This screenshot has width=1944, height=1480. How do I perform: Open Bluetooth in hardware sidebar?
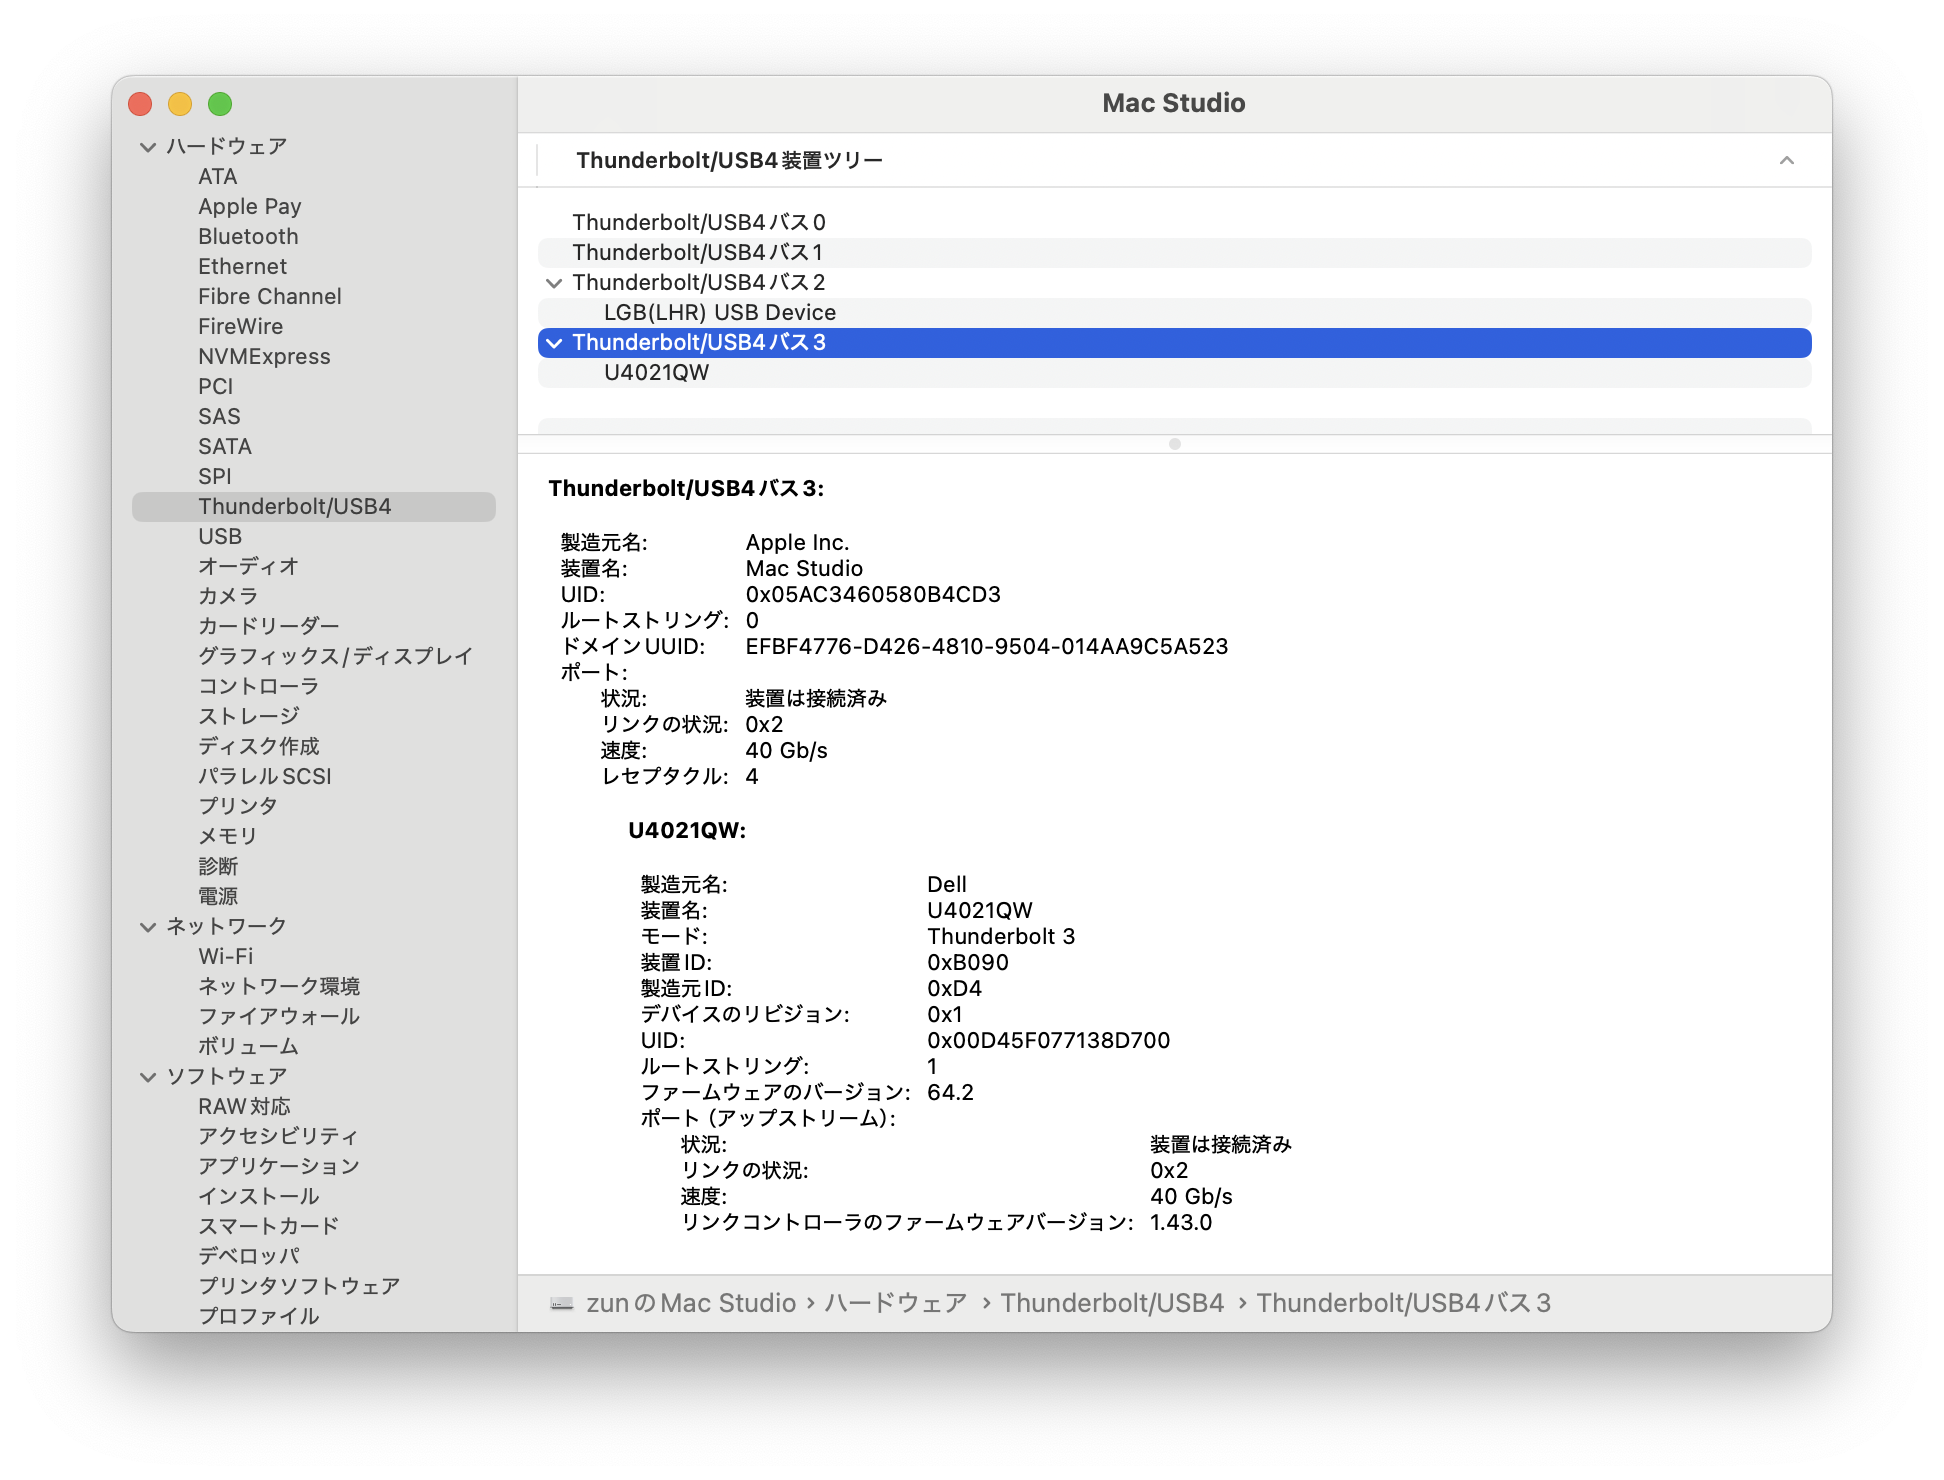[248, 237]
